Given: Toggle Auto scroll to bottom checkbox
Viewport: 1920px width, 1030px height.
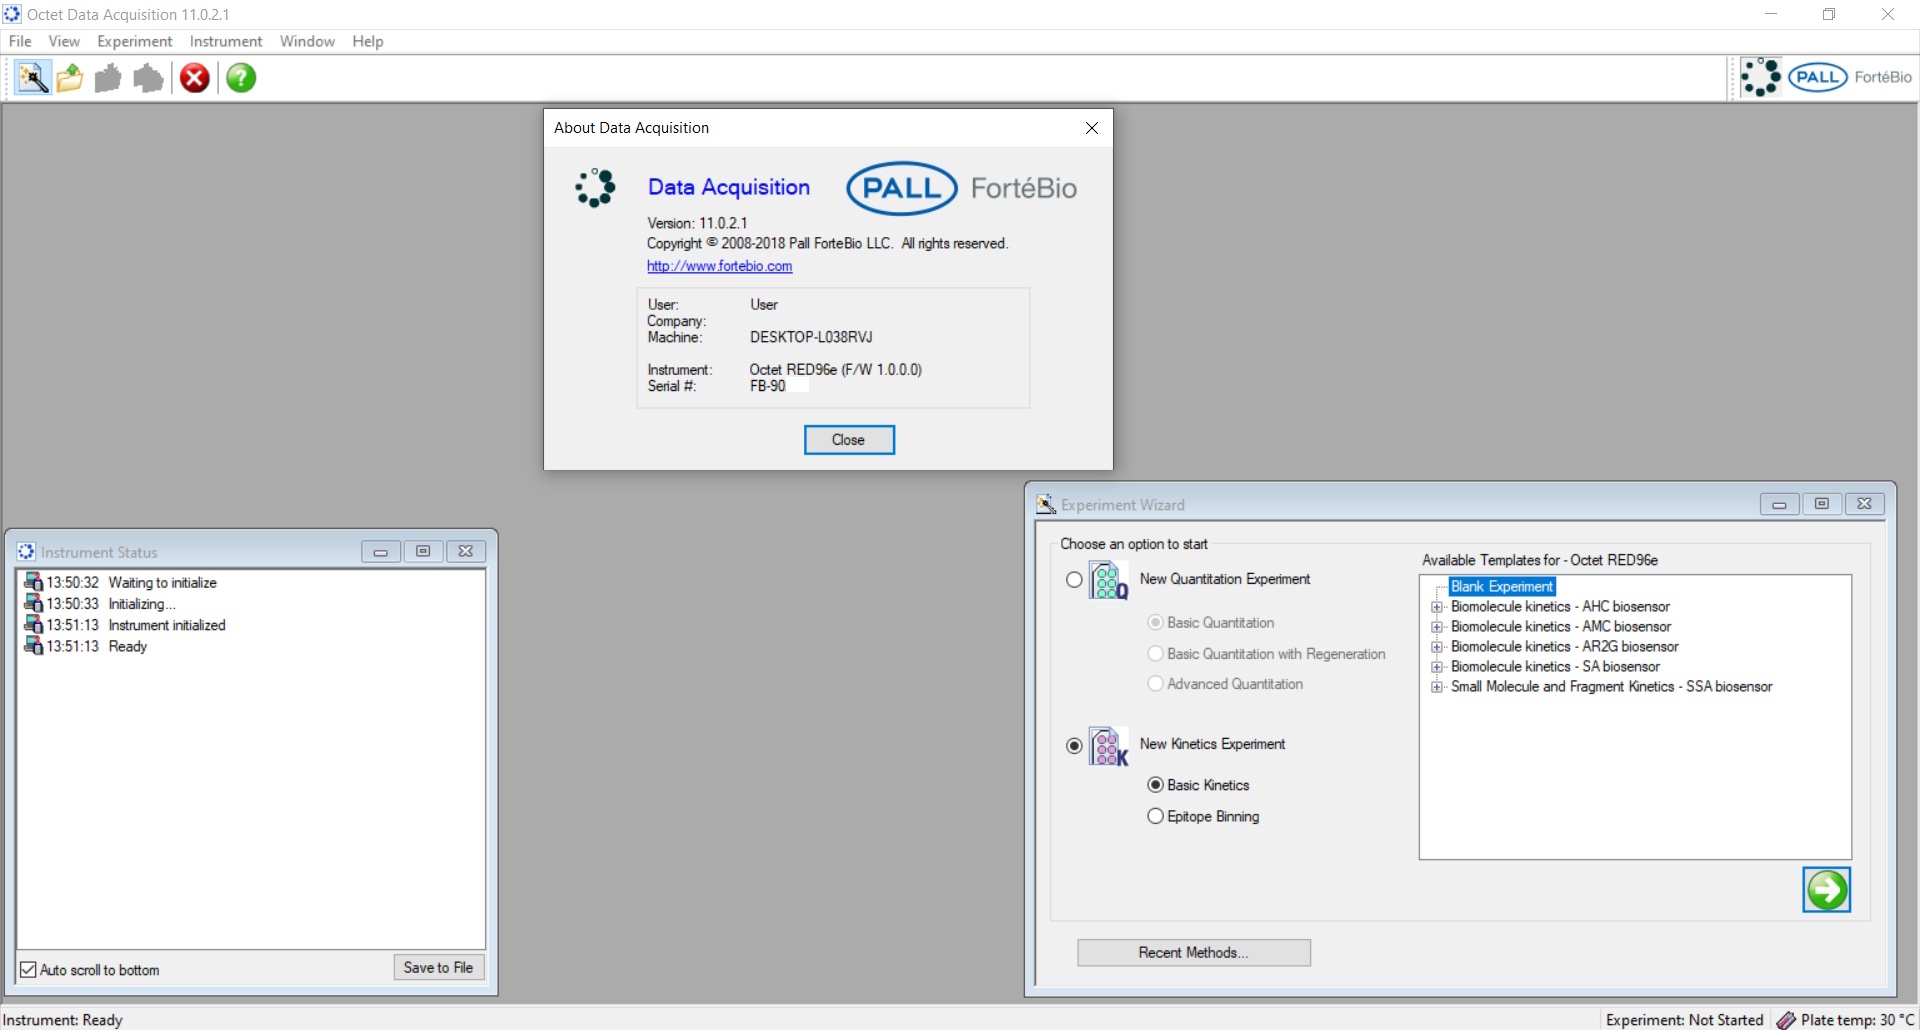Looking at the screenshot, I should click(28, 970).
